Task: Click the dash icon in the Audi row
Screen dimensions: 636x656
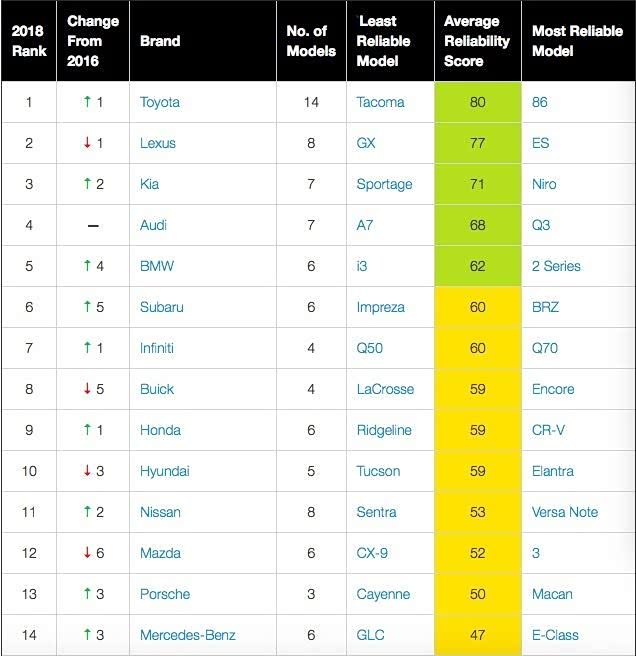Action: (x=93, y=226)
